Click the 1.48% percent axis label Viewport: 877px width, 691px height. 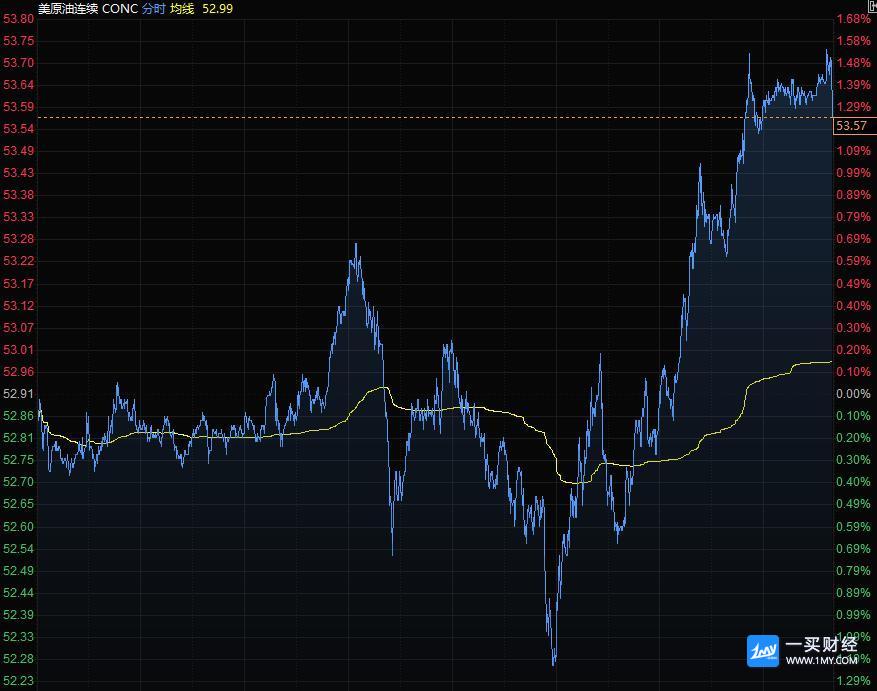pyautogui.click(x=854, y=63)
